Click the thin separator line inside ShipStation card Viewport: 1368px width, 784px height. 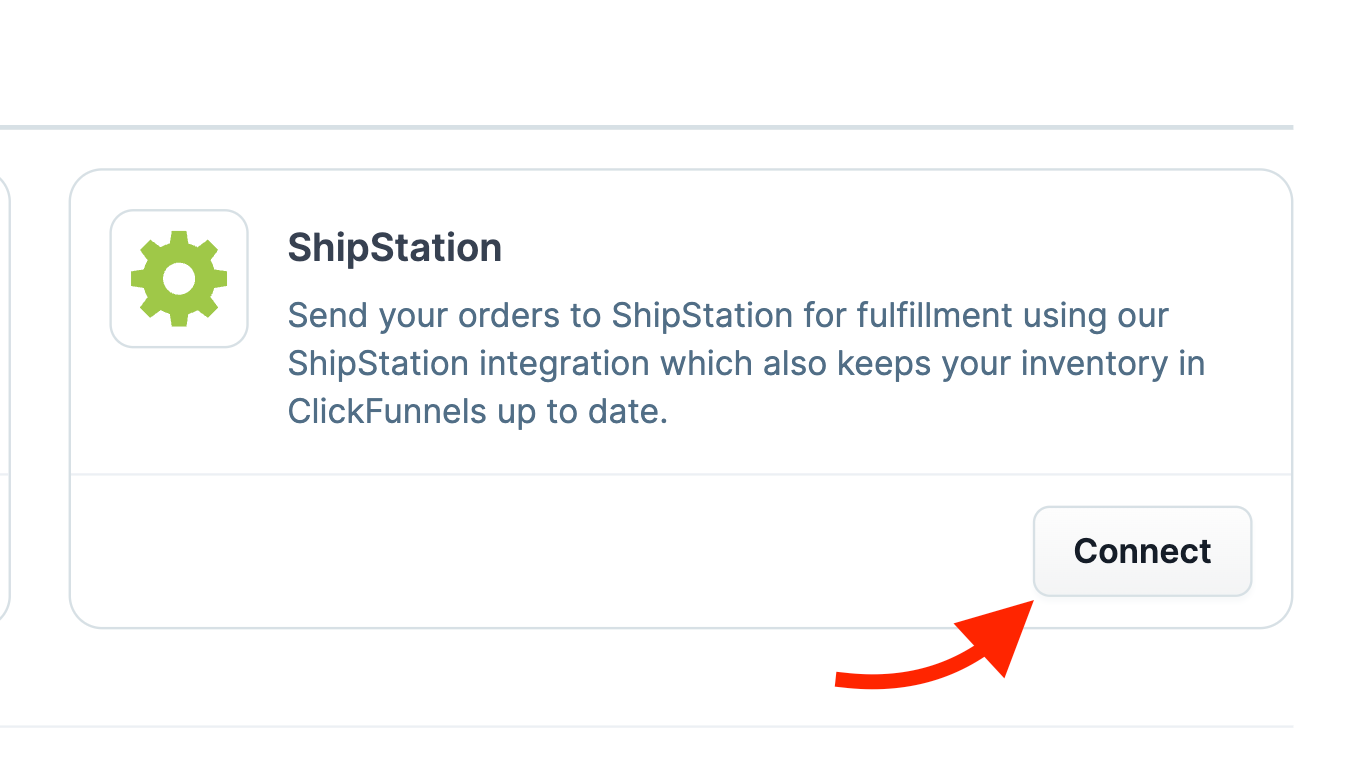coord(680,474)
